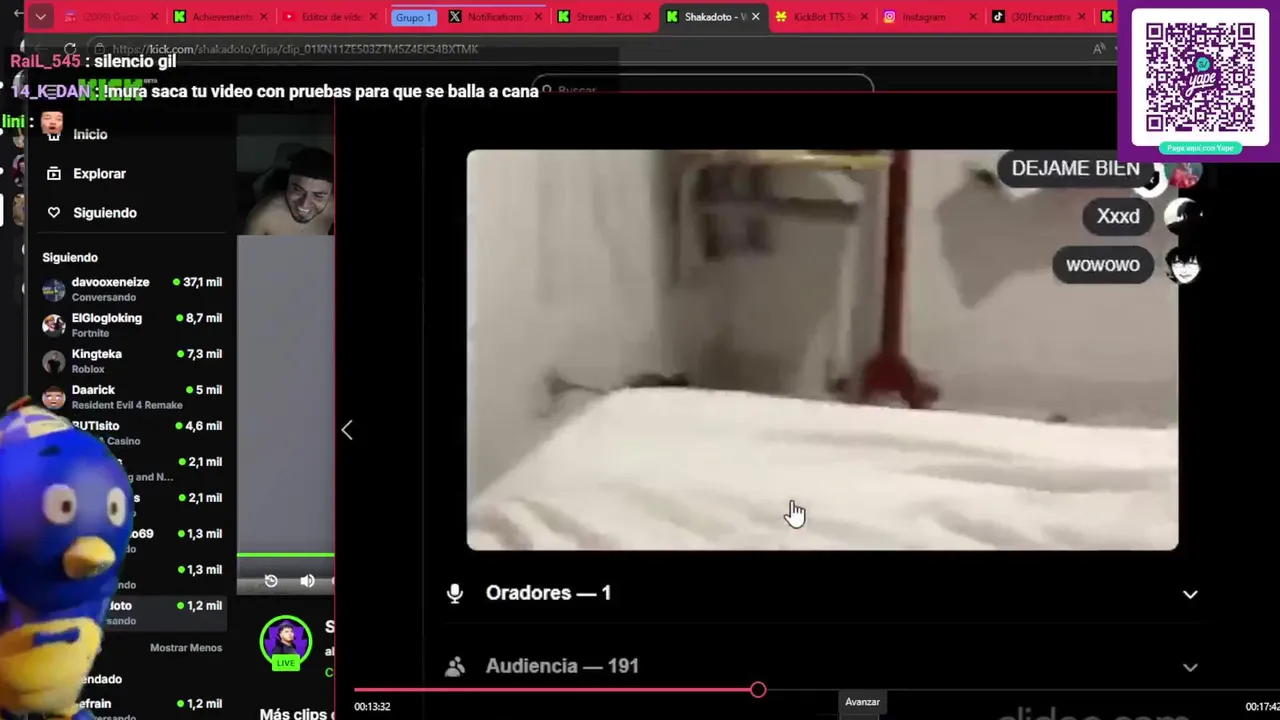
Task: Click the streamer LIVE avatar
Action: point(286,642)
